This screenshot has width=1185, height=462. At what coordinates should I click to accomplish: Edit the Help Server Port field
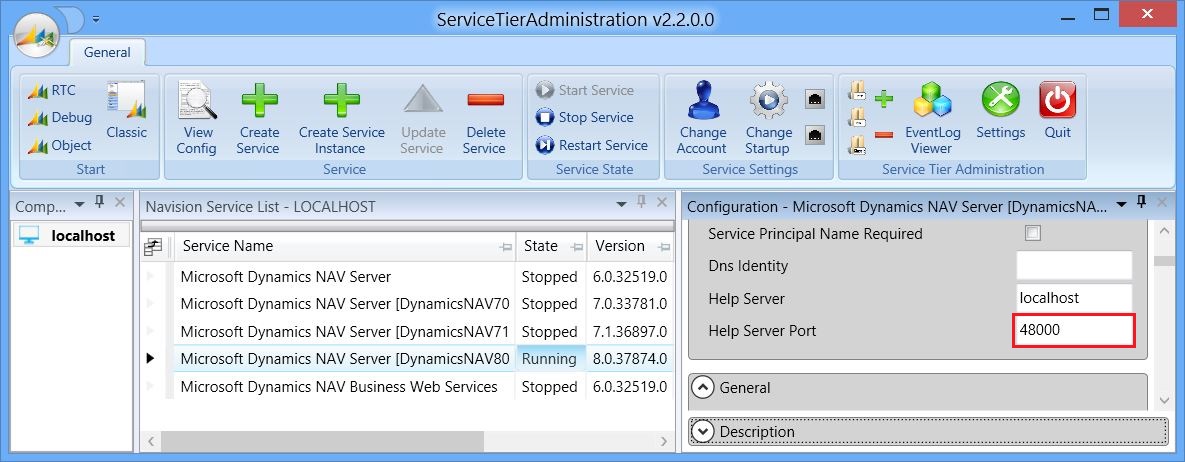tap(1074, 330)
